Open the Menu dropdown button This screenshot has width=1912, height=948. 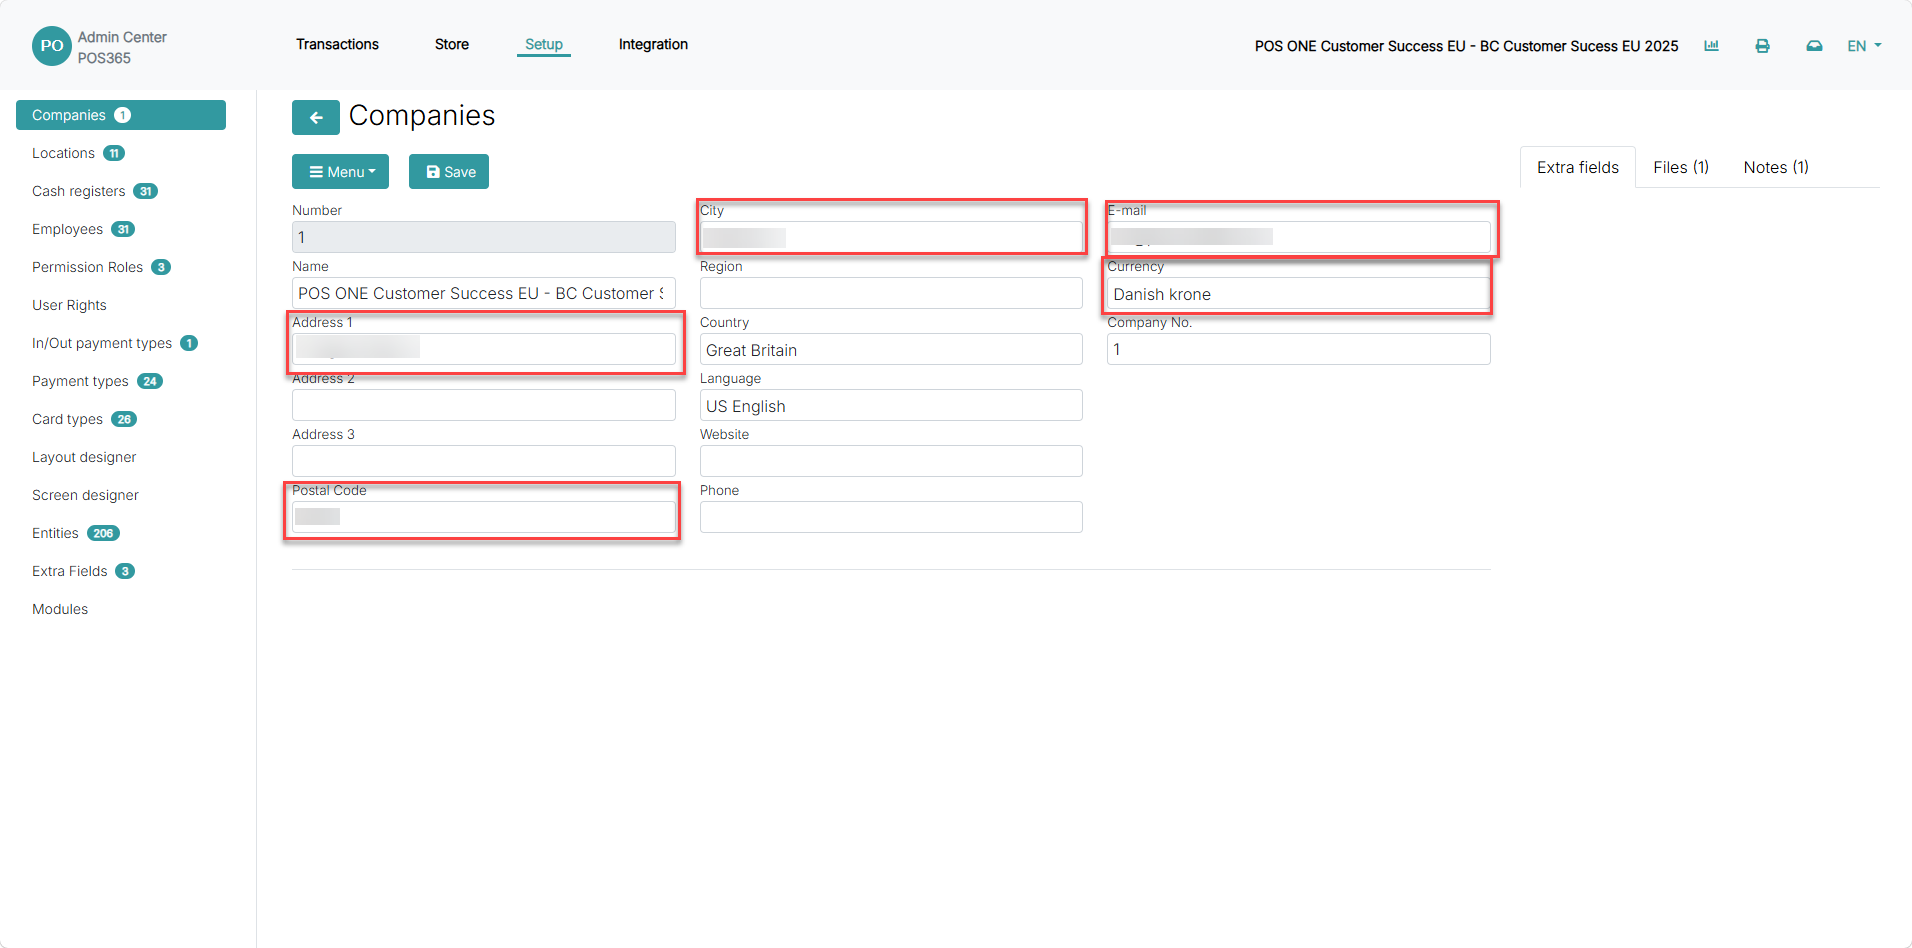pos(340,172)
